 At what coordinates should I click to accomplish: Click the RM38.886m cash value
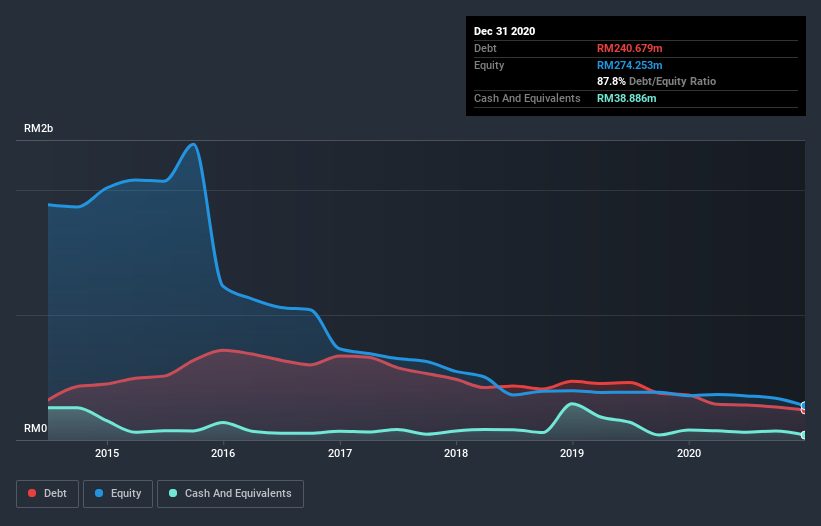(626, 98)
